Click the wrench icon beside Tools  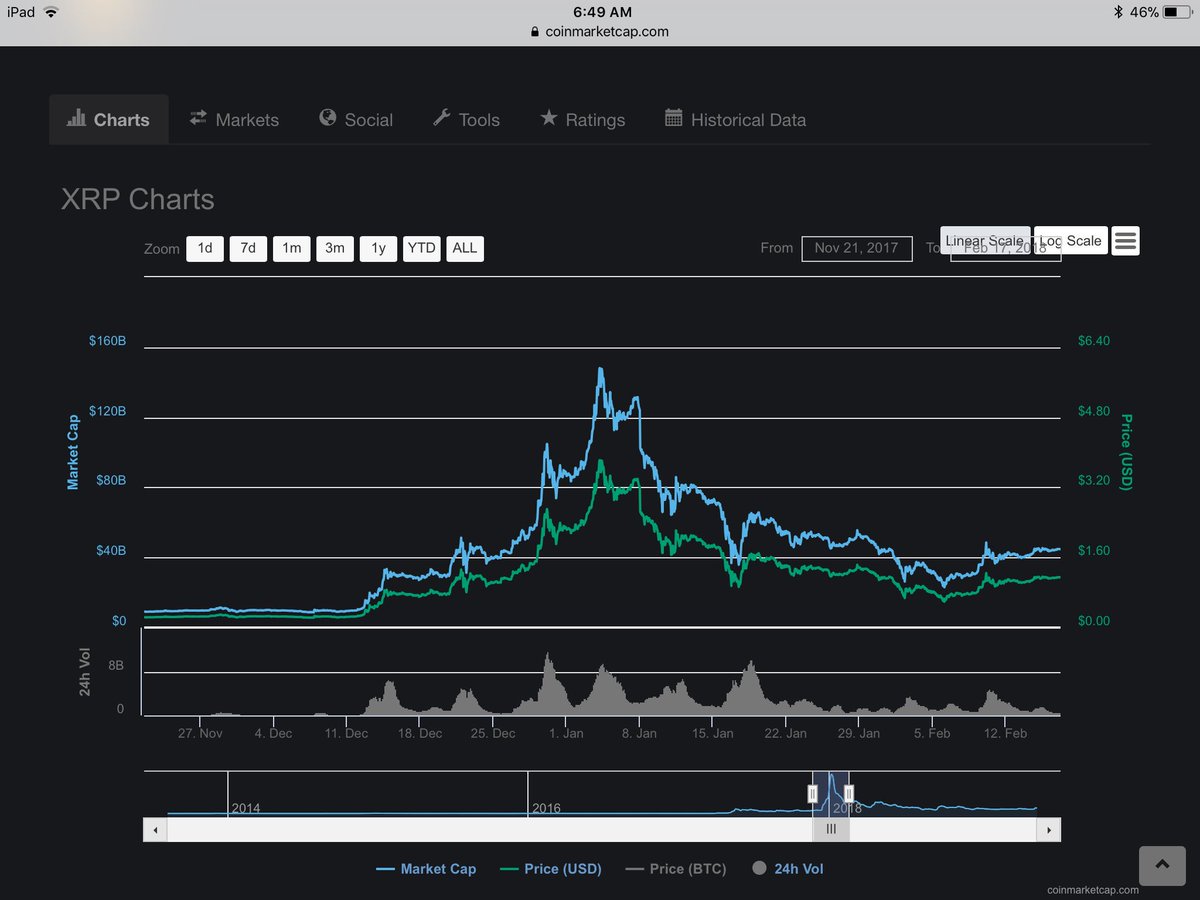441,118
